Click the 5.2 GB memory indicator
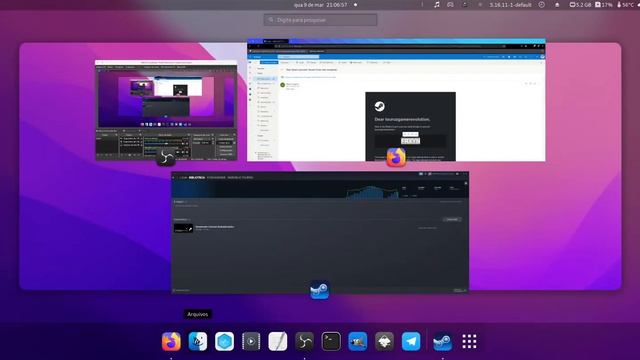Viewport: 640px width, 360px height. click(580, 5)
